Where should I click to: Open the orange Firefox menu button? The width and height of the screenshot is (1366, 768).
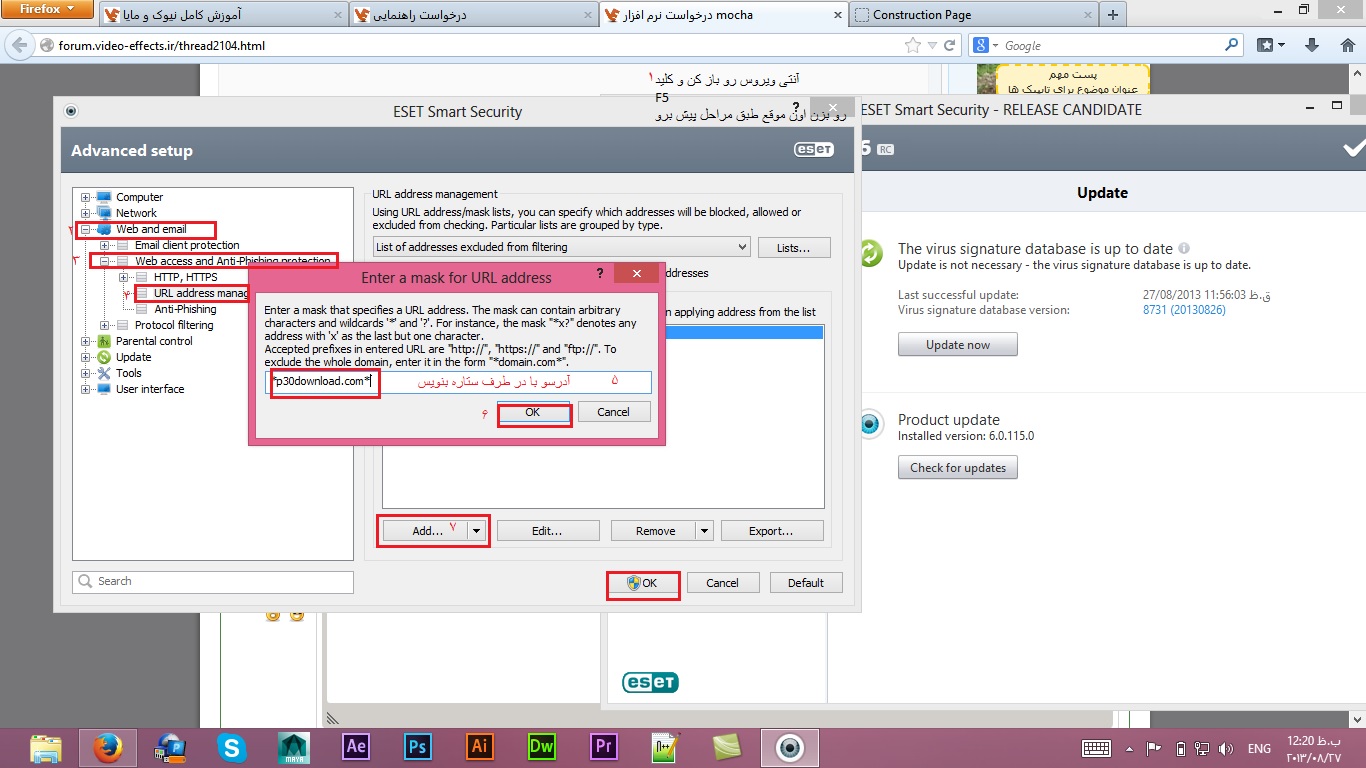47,9
